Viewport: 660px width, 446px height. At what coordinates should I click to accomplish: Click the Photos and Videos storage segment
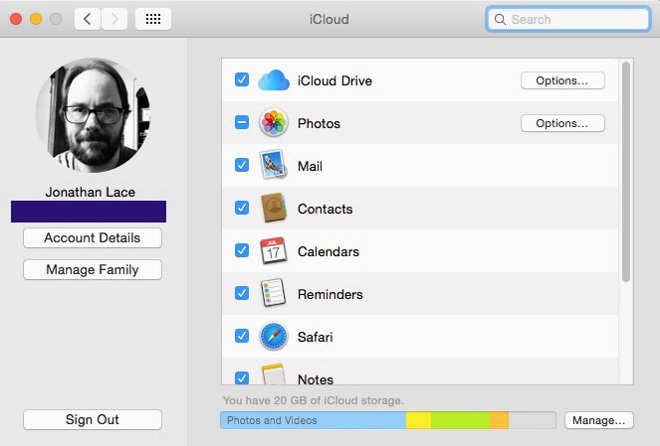(x=313, y=420)
